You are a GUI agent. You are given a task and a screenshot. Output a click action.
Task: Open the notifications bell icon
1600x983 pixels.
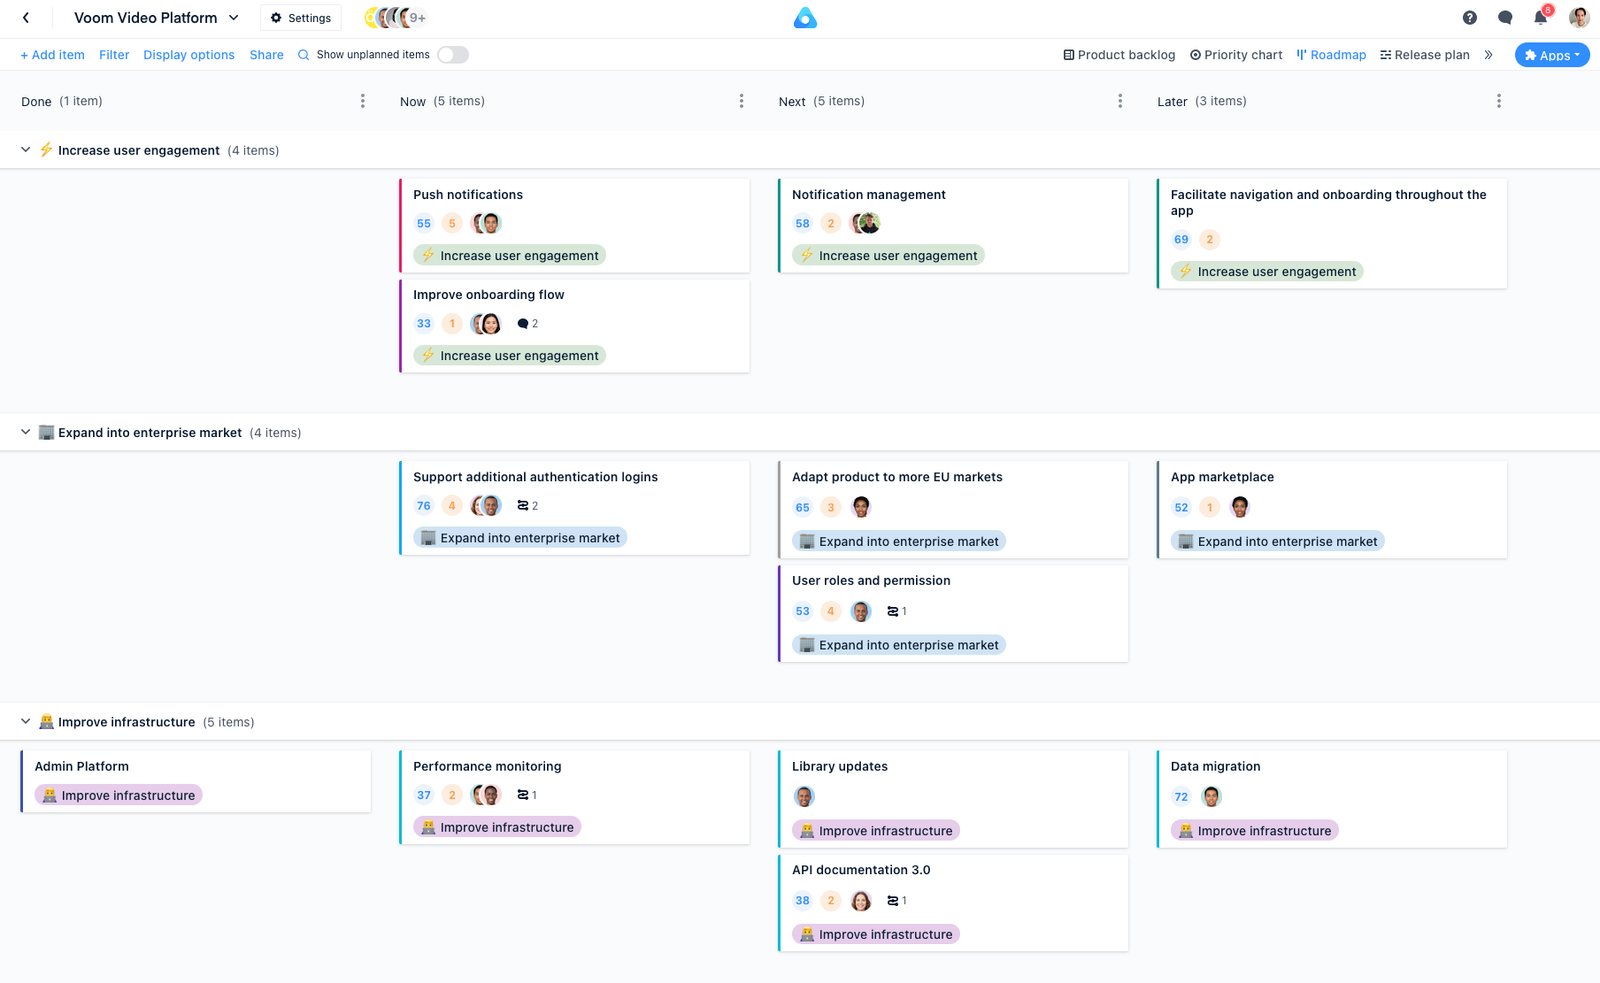[1541, 17]
